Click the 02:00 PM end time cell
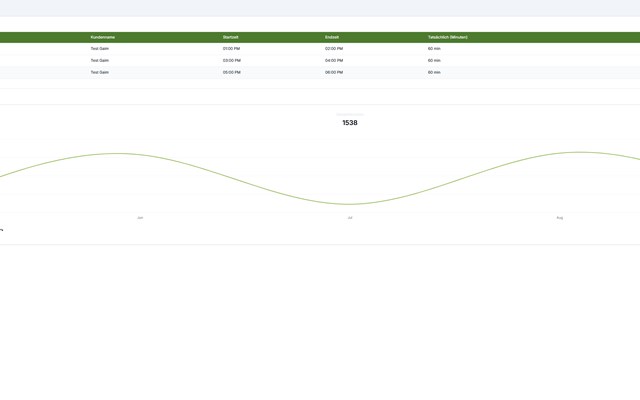Screen dimensions: 640x400 (x=334, y=49)
